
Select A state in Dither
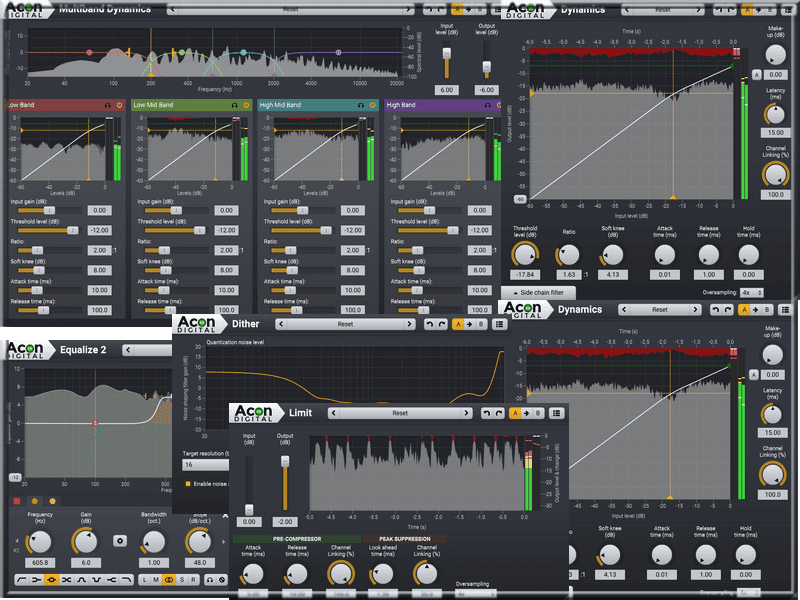pyautogui.click(x=458, y=324)
